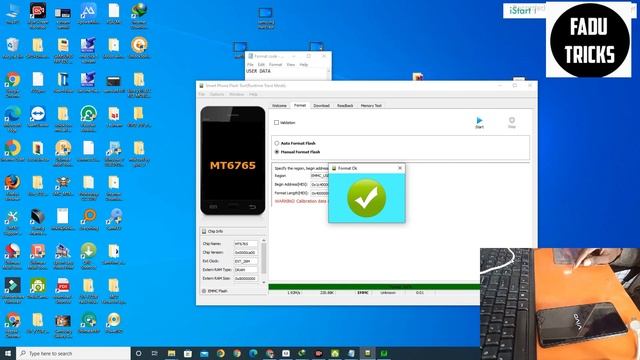The image size is (640, 360).
Task: Select the Manual Format Flash radio option
Action: coord(277,152)
